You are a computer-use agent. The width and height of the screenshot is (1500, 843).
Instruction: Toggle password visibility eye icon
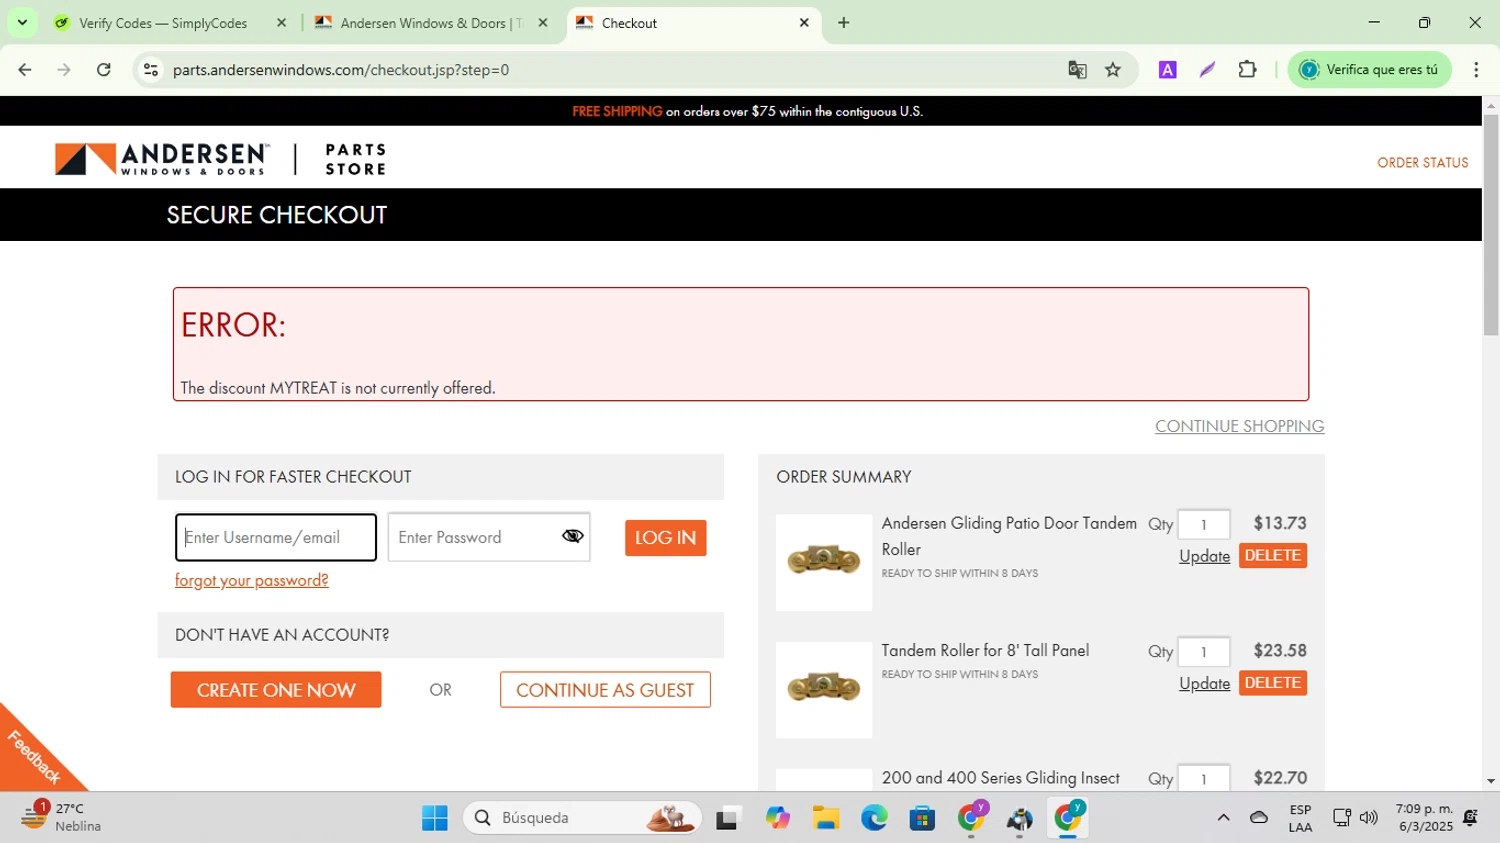572,537
